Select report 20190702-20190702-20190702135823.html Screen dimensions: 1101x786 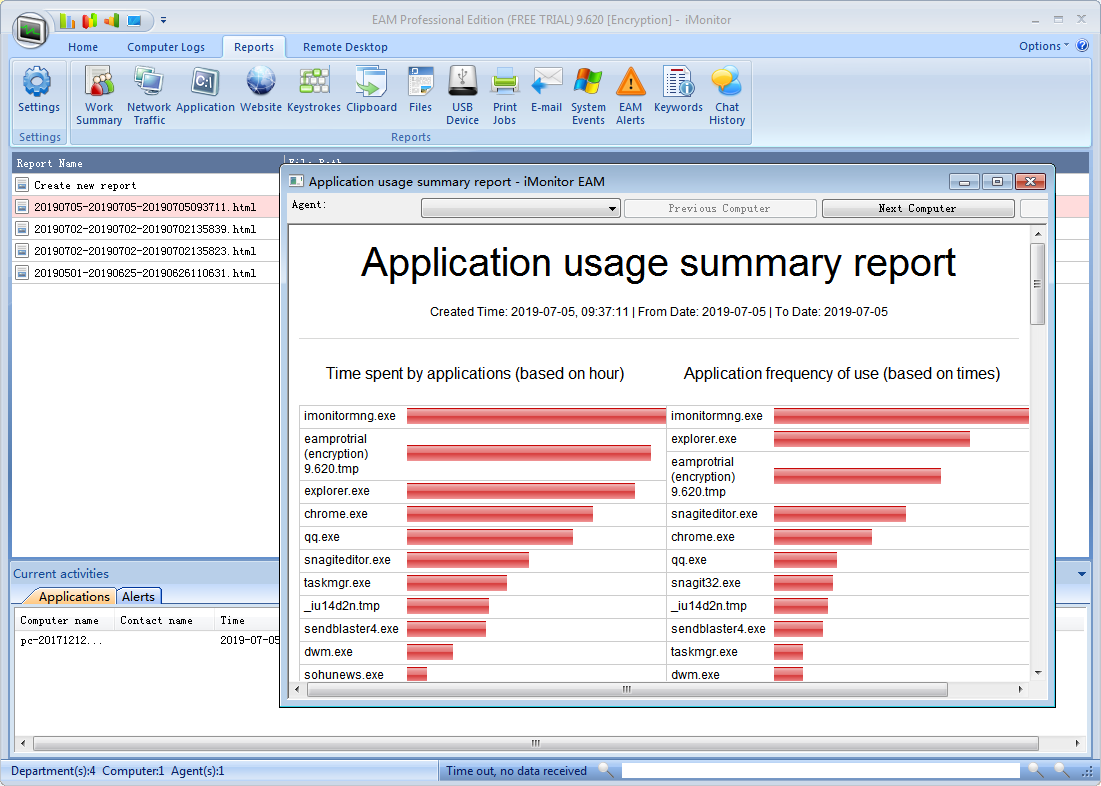pos(146,251)
